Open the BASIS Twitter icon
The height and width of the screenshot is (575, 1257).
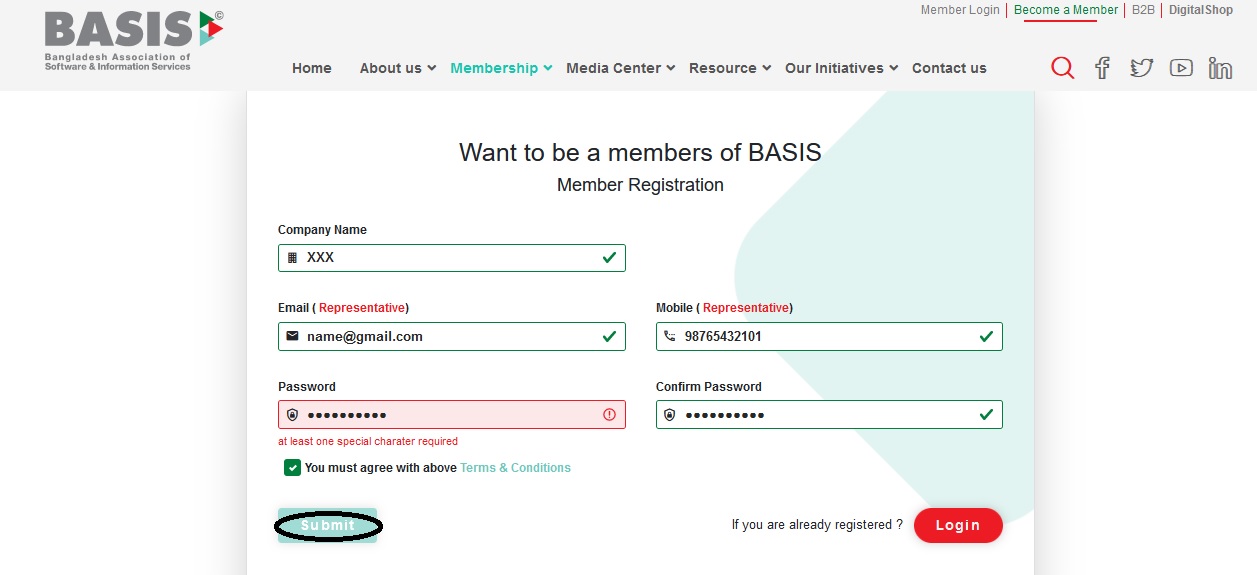[1141, 68]
